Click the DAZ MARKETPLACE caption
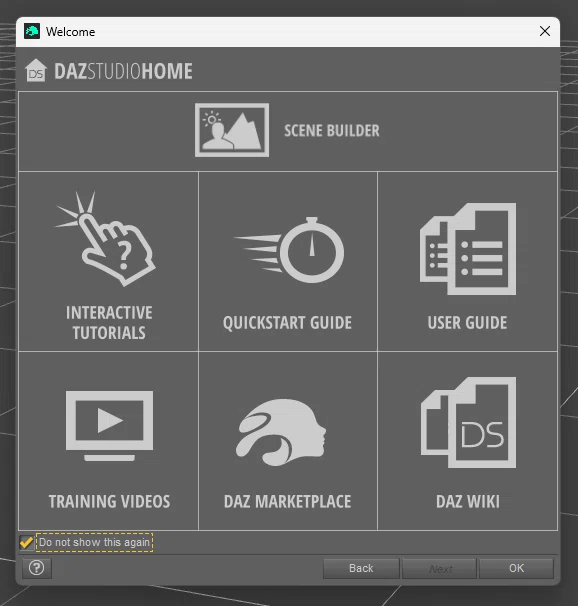The image size is (578, 606). (287, 501)
